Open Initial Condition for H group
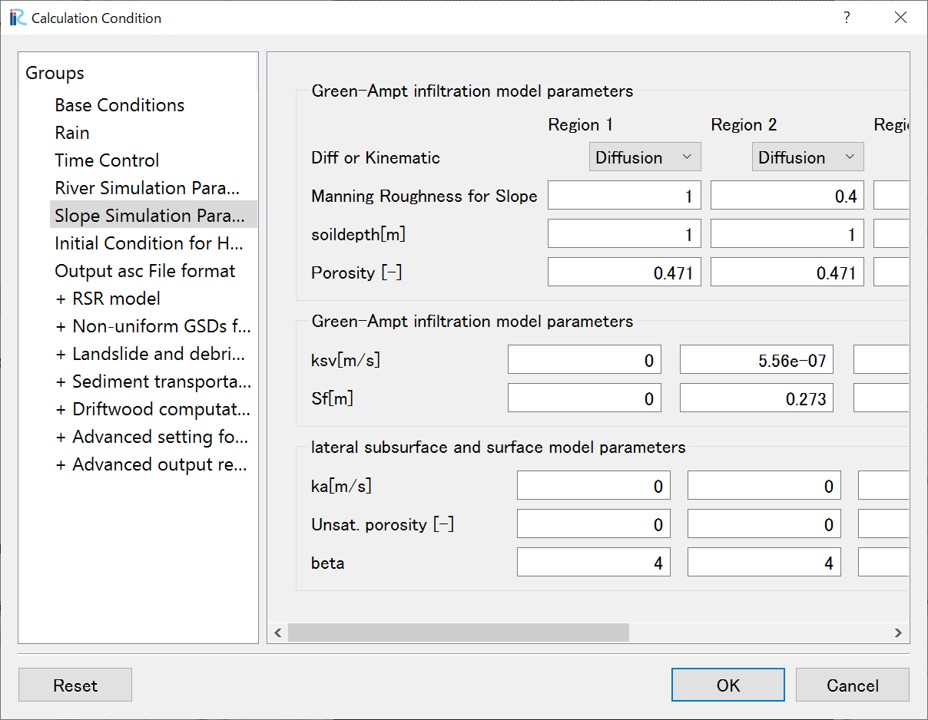This screenshot has width=928, height=720. (149, 243)
